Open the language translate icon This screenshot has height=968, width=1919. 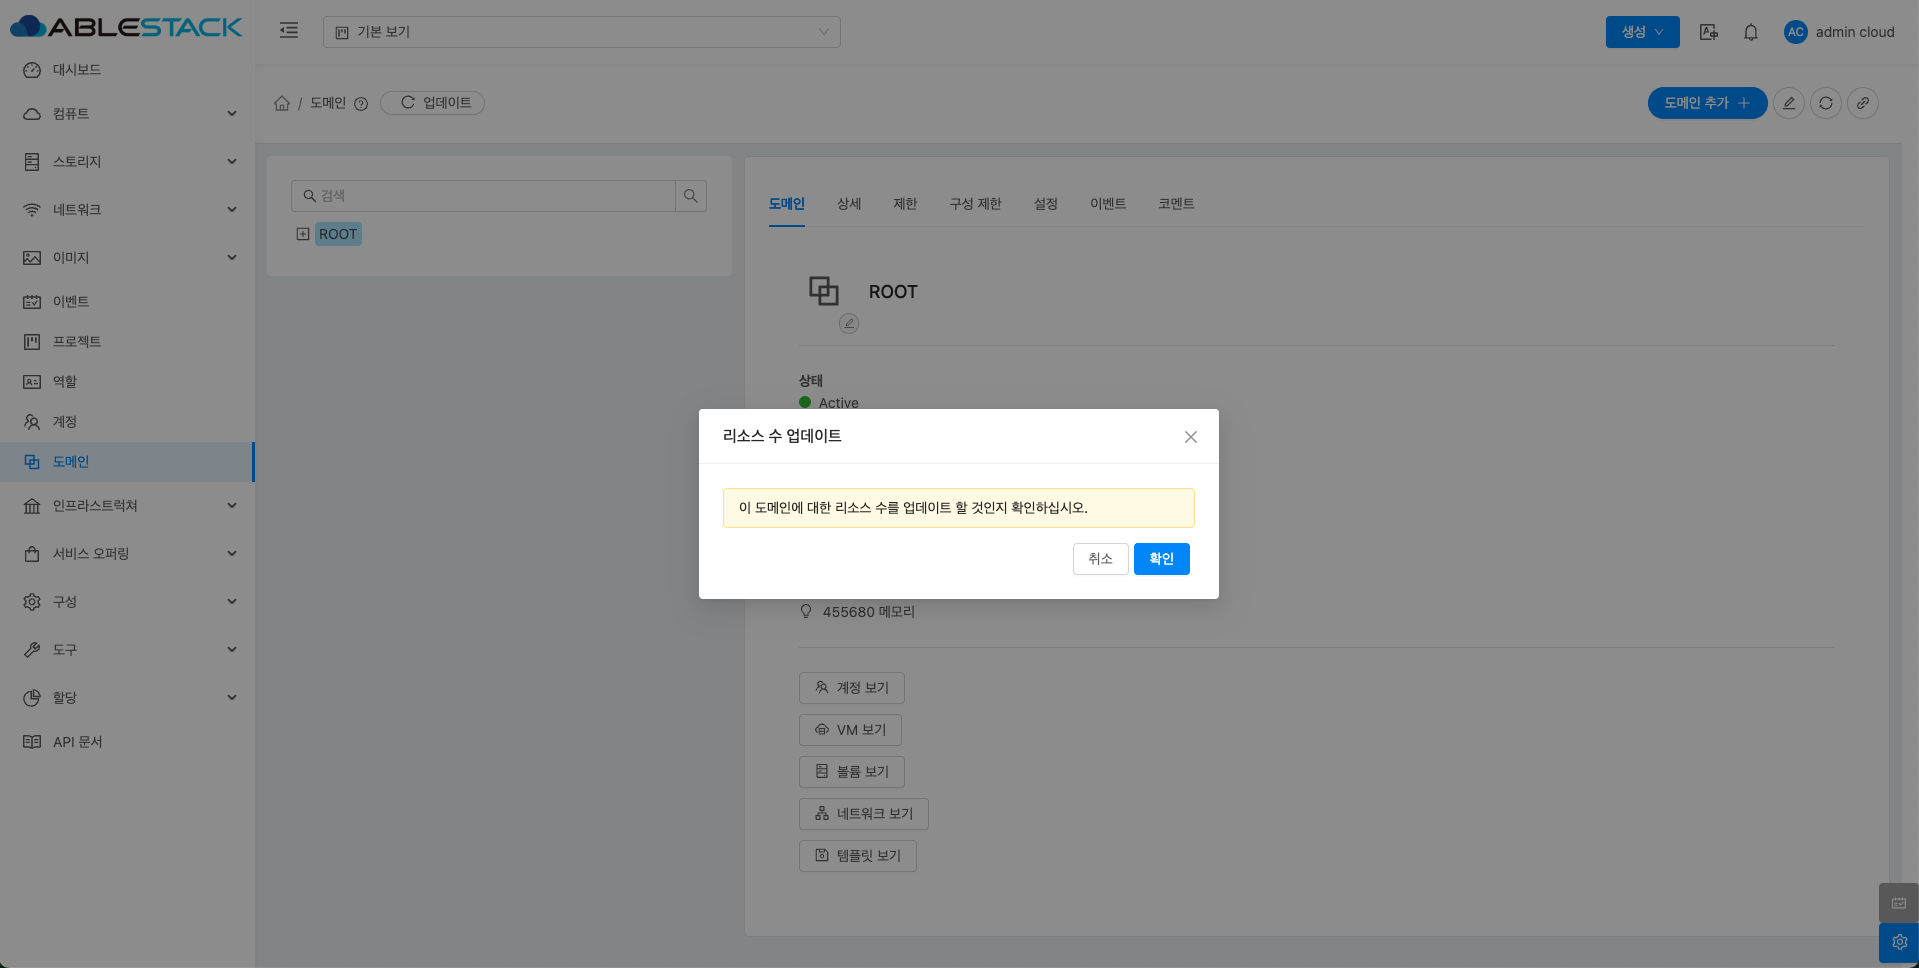(1708, 32)
